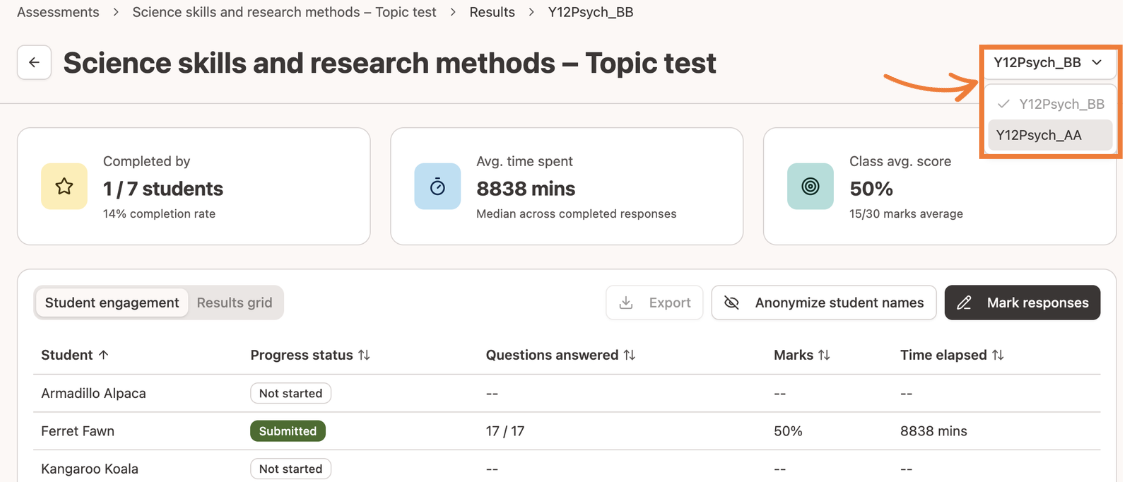The height and width of the screenshot is (482, 1132).
Task: Click the 15/30 marks average text
Action: [x=906, y=214]
